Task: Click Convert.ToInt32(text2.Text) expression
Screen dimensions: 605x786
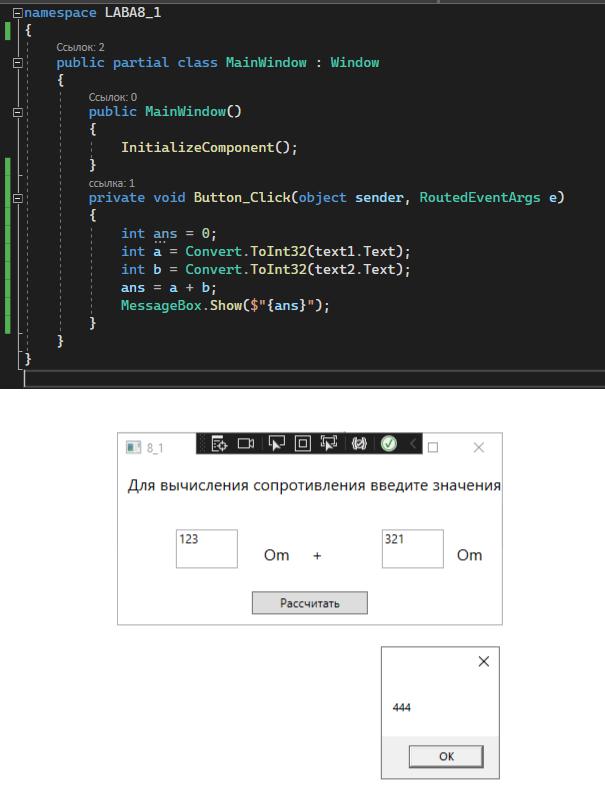Action: pyautogui.click(x=293, y=269)
